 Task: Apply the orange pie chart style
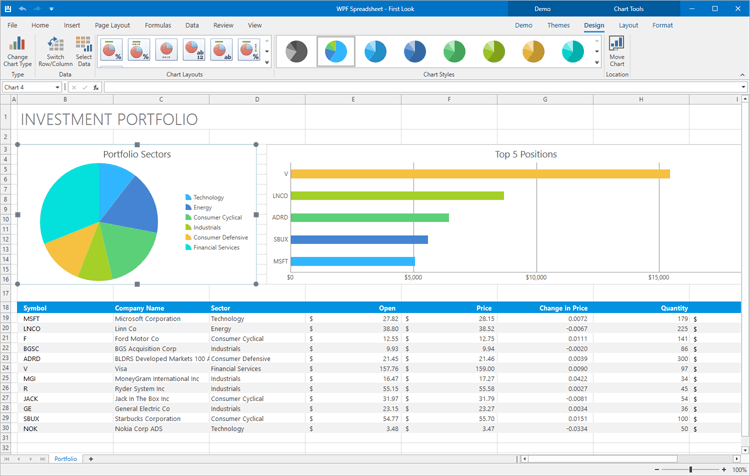point(533,51)
